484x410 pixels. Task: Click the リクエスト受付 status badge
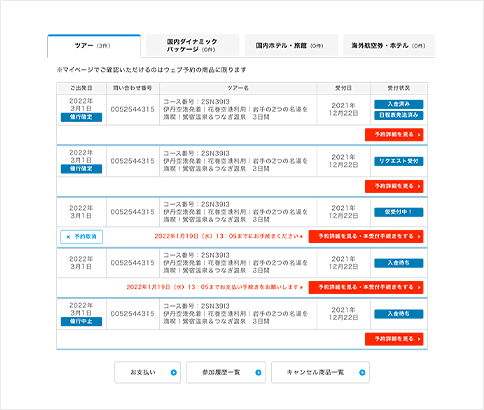pos(399,161)
